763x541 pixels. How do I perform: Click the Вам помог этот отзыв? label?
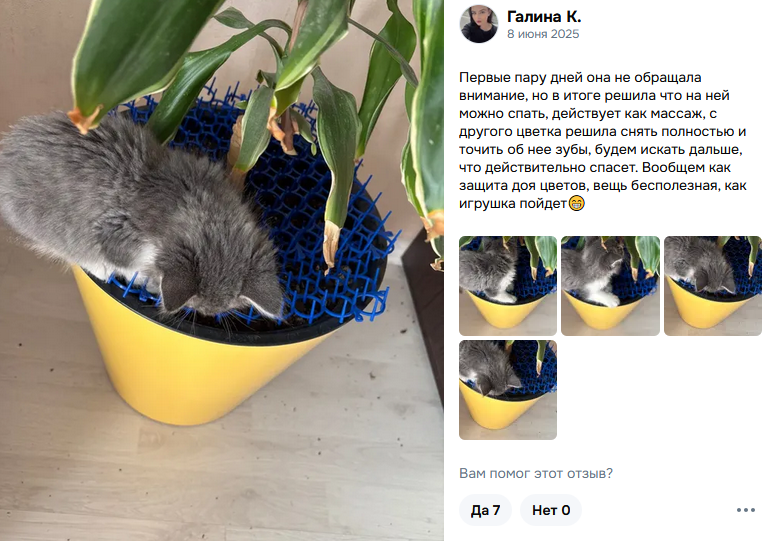536,473
